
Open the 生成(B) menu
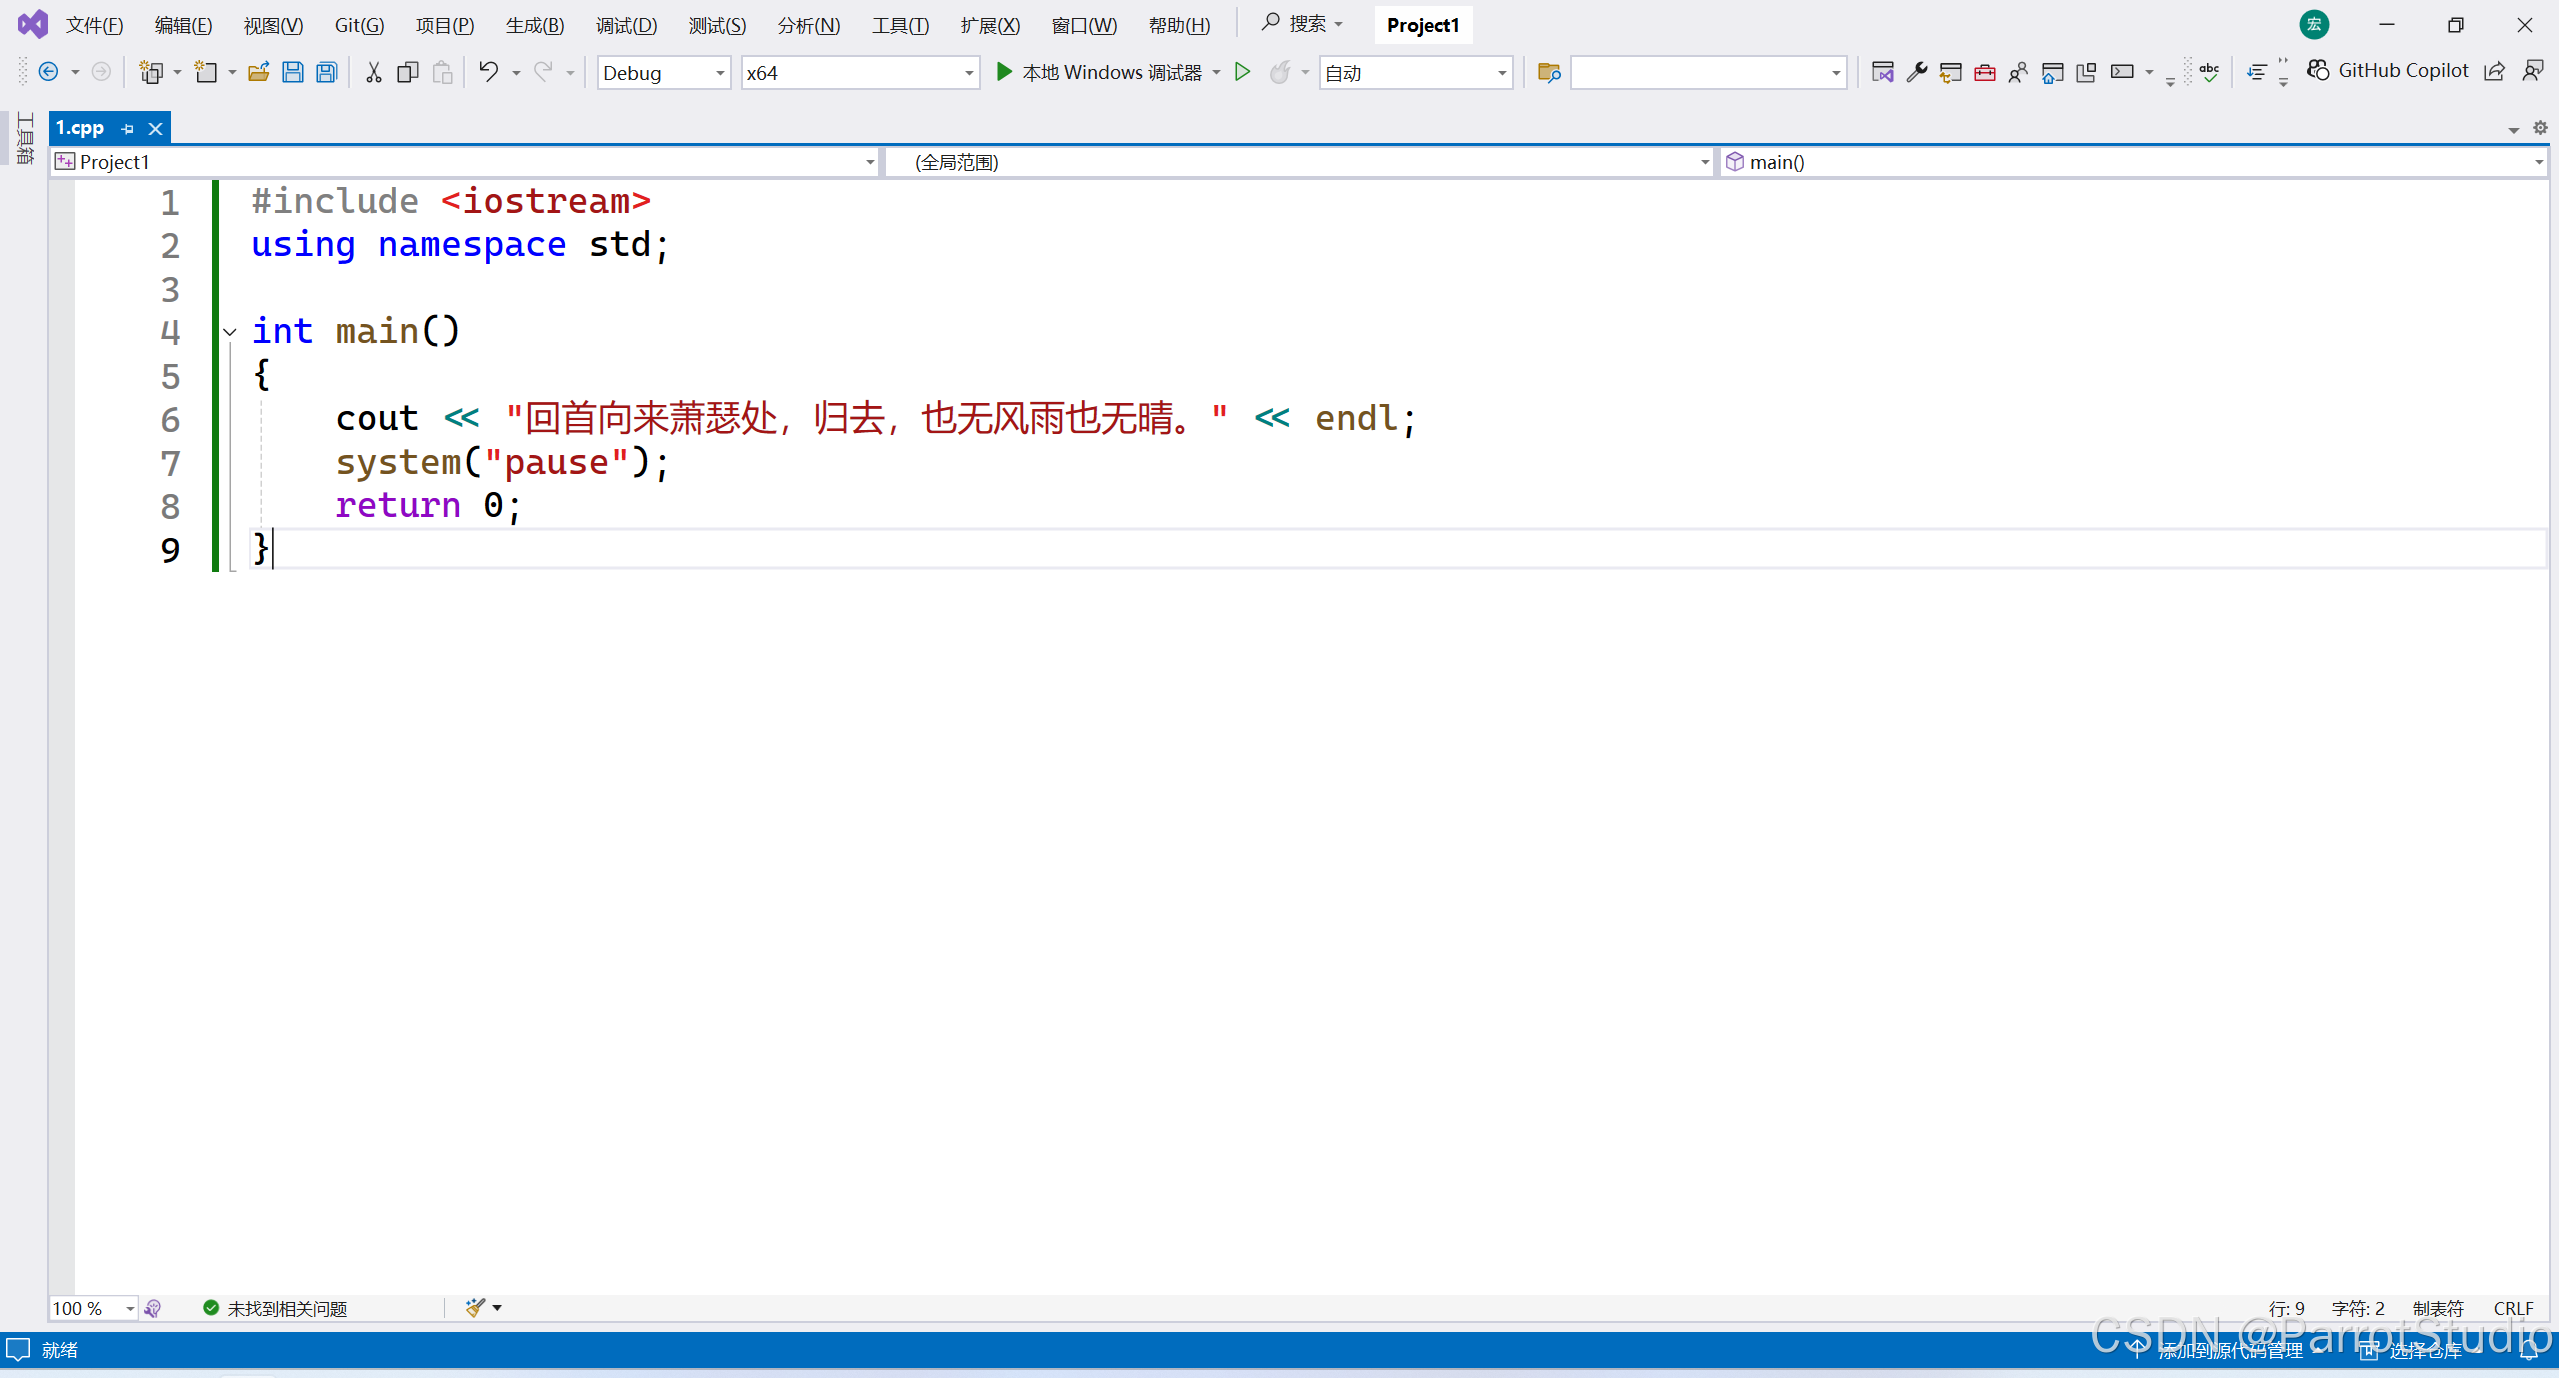[535, 25]
